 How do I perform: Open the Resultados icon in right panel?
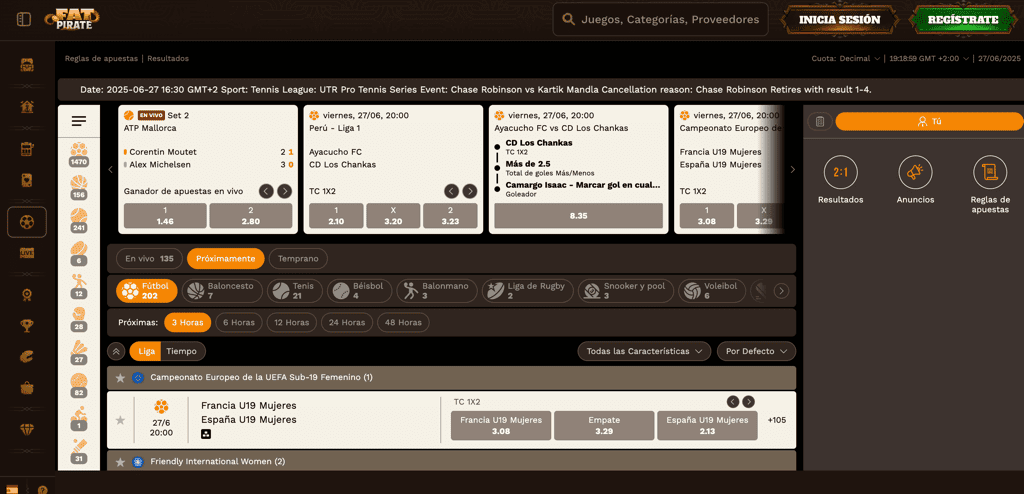point(840,173)
